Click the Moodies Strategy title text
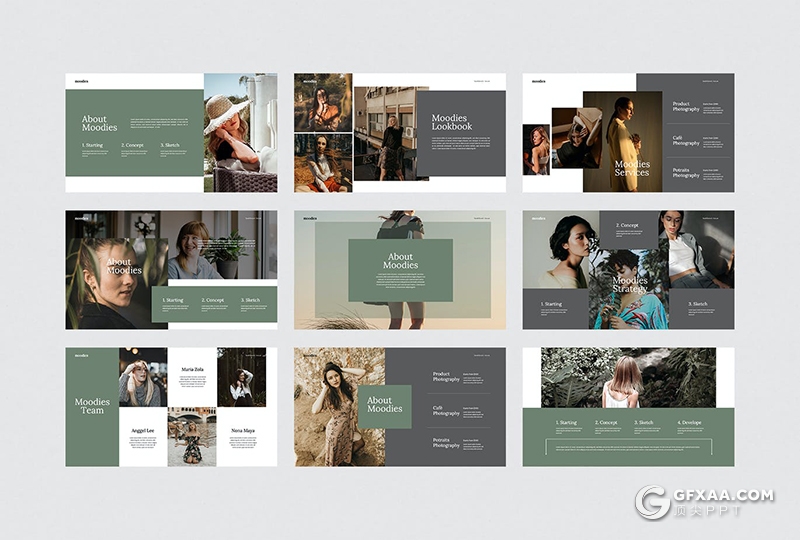Image resolution: width=800 pixels, height=540 pixels. click(x=630, y=285)
